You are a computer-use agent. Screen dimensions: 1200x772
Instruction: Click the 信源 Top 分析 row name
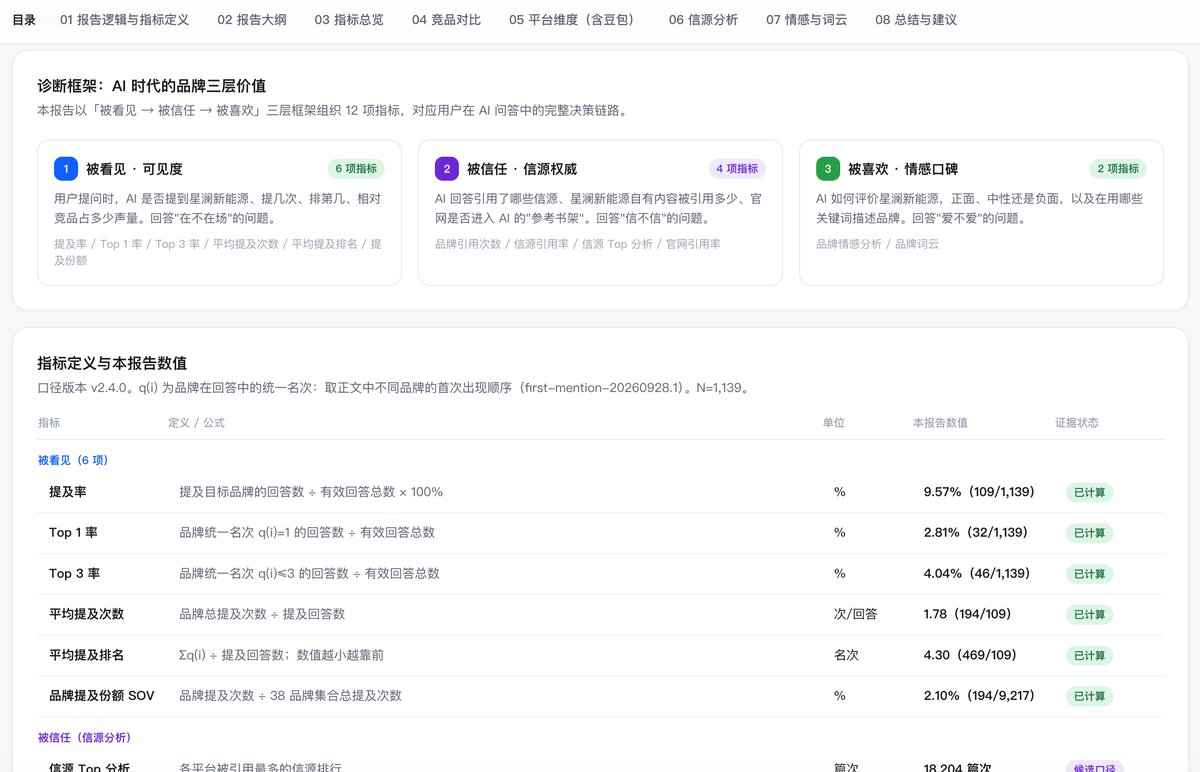tap(89, 767)
